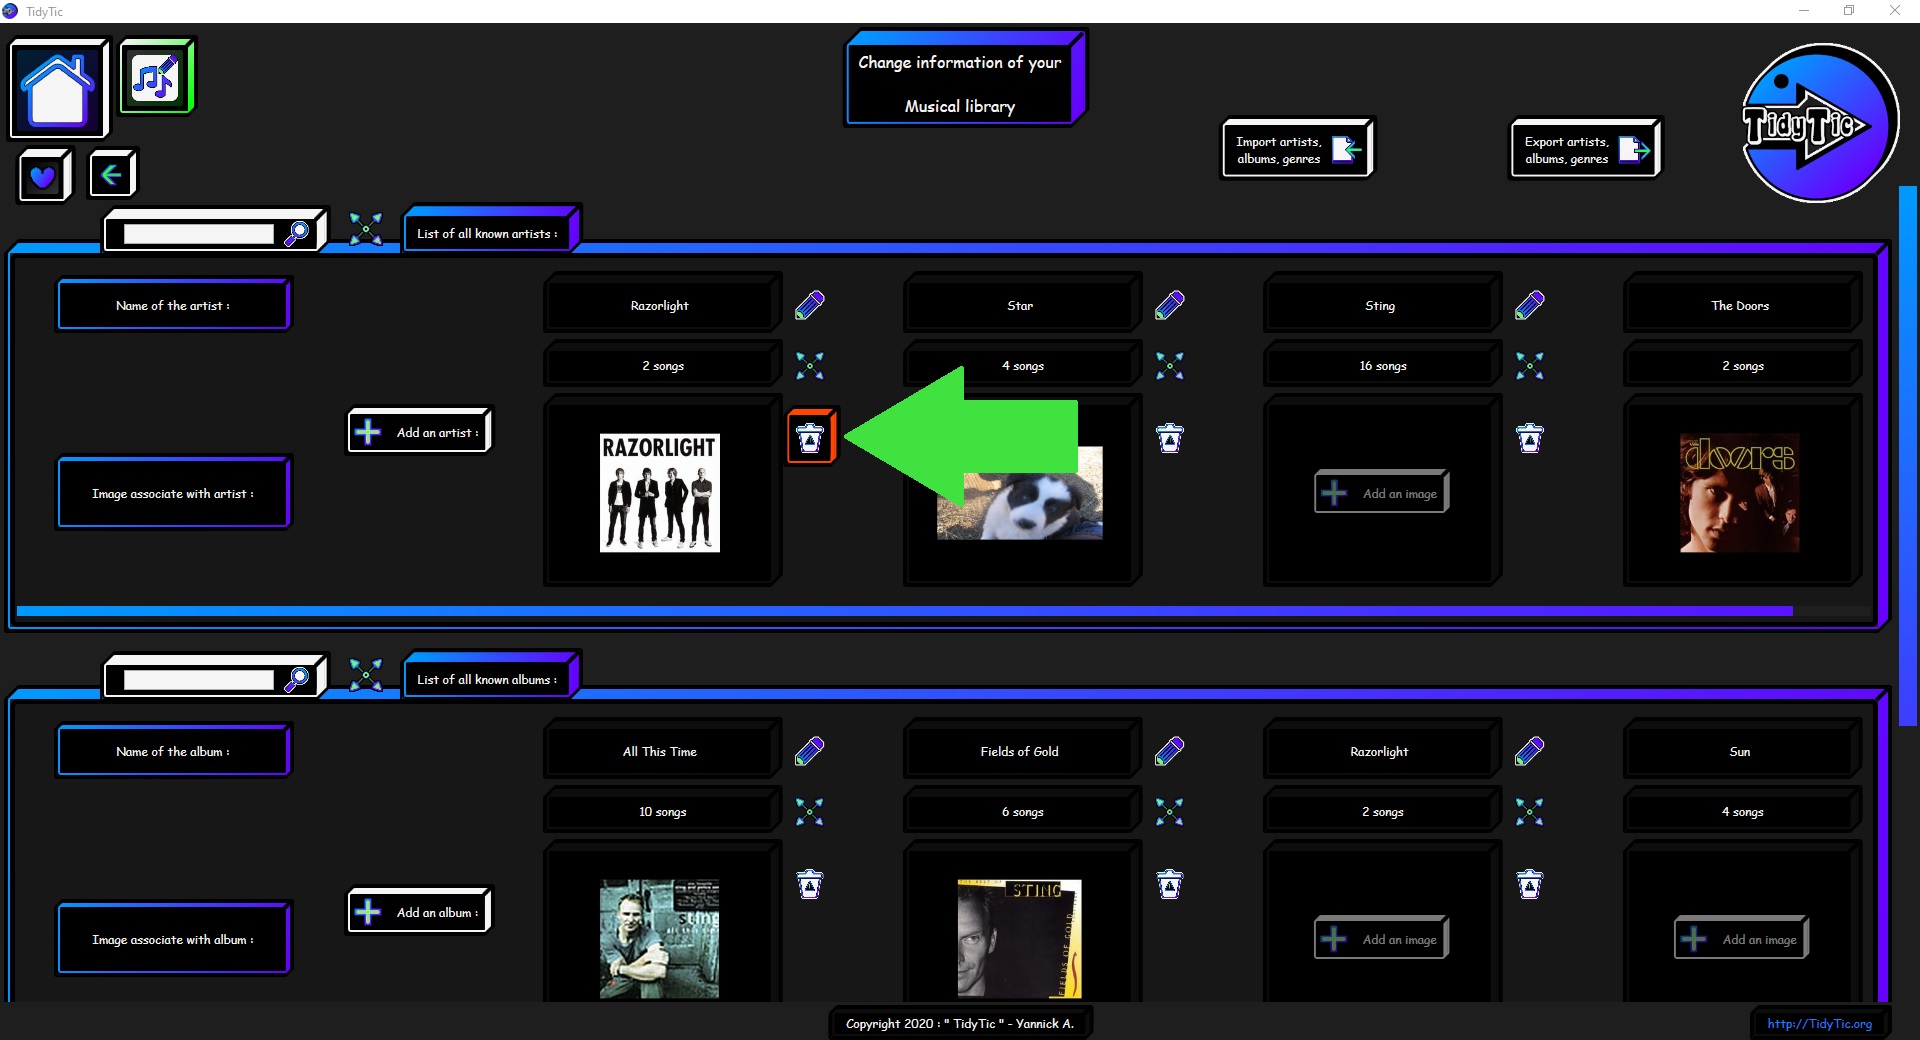Viewport: 1920px width, 1040px height.
Task: Search artists with magnifier icon
Action: point(297,233)
